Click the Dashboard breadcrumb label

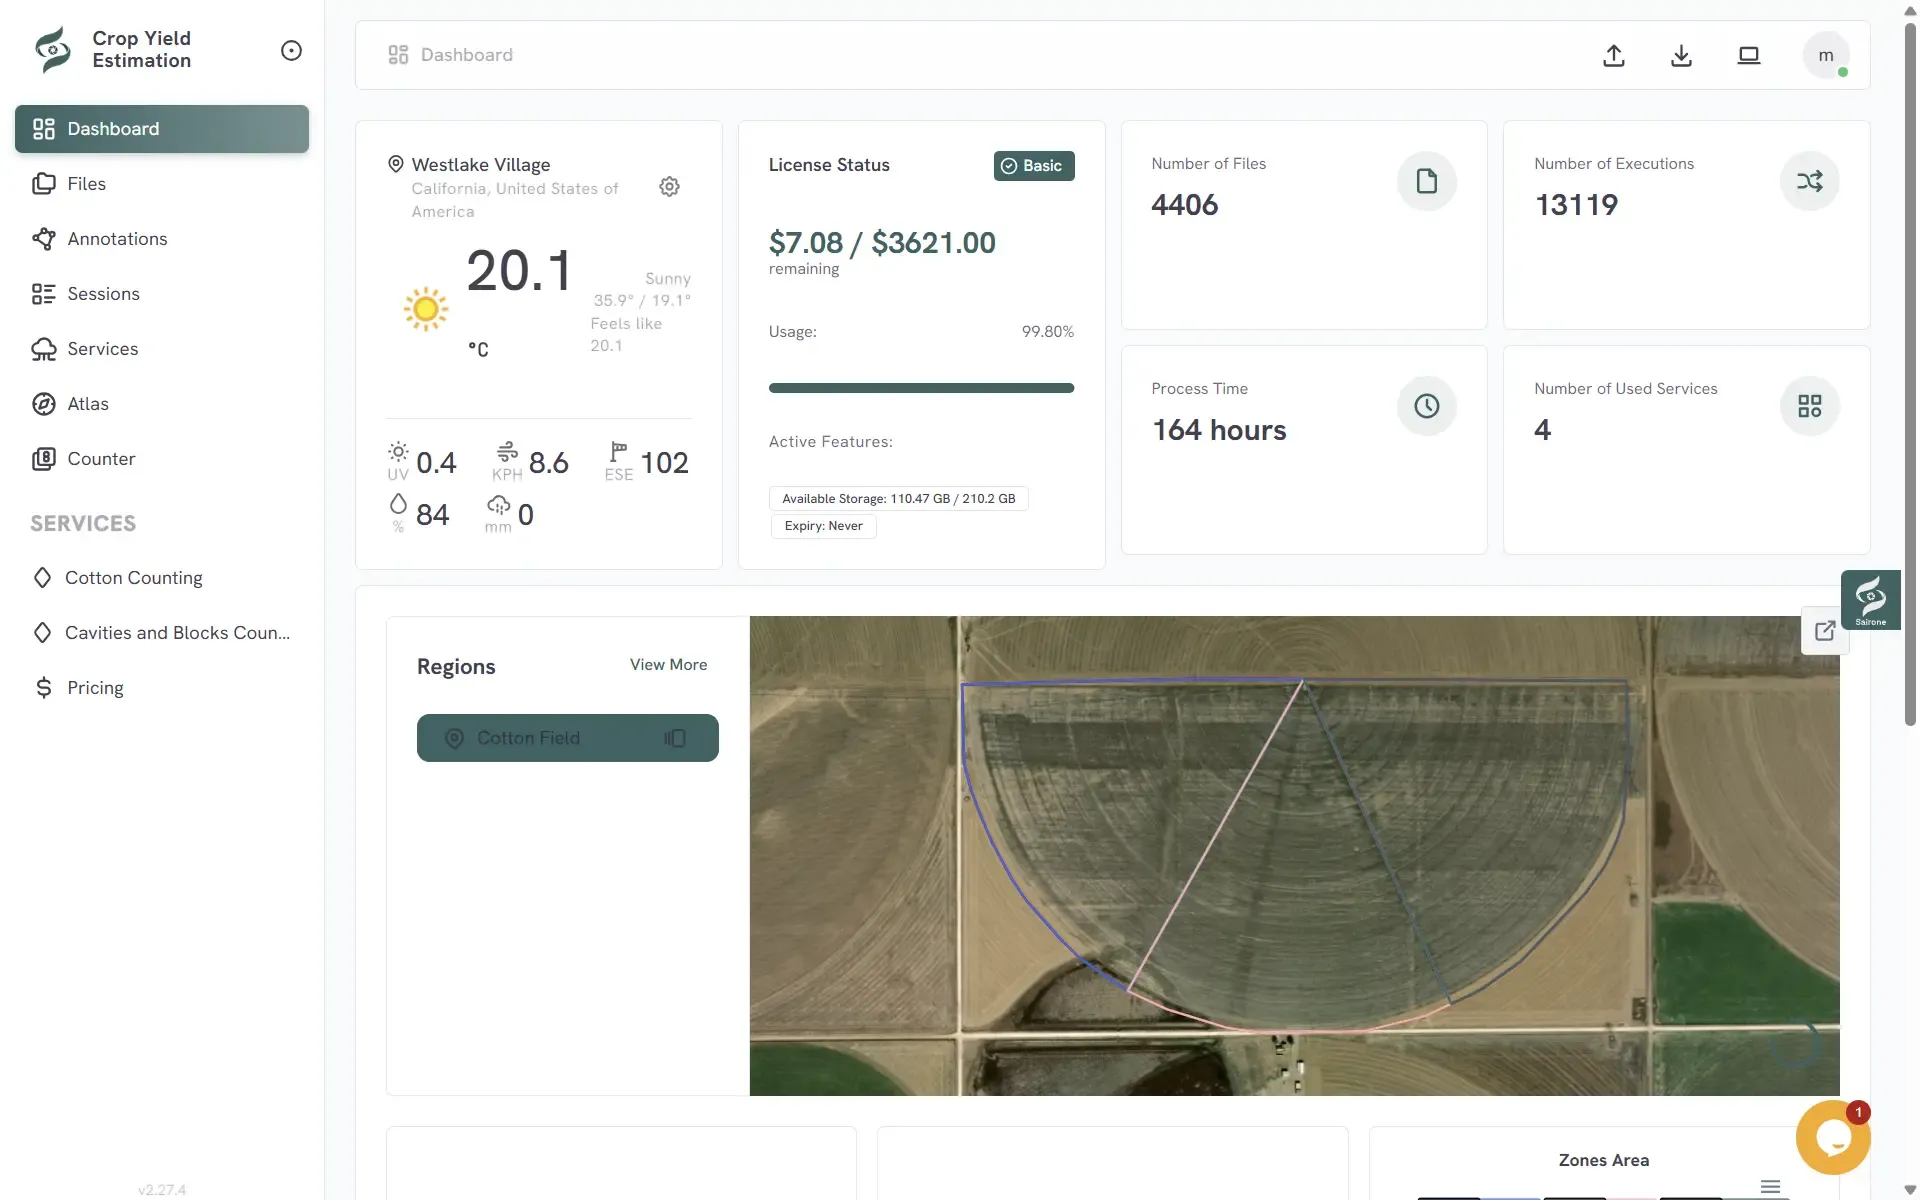[467, 55]
